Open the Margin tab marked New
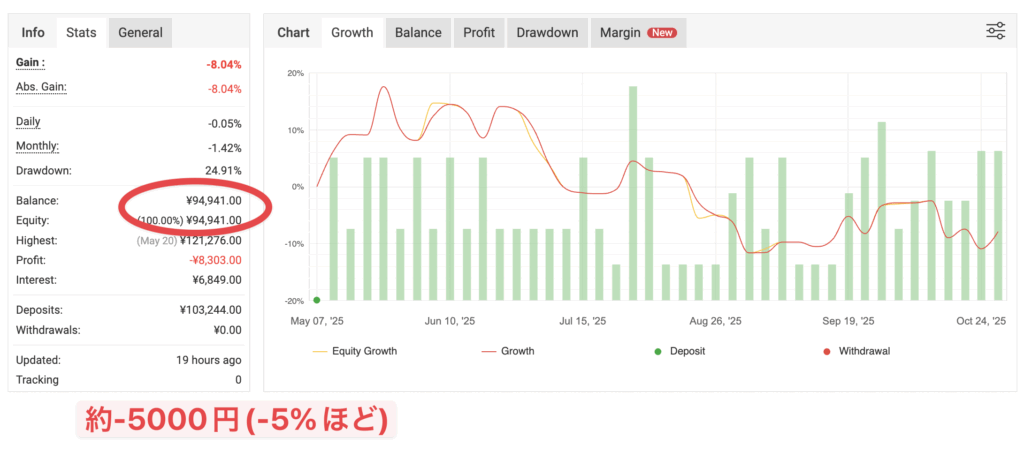This screenshot has height=453, width=1024. (637, 32)
